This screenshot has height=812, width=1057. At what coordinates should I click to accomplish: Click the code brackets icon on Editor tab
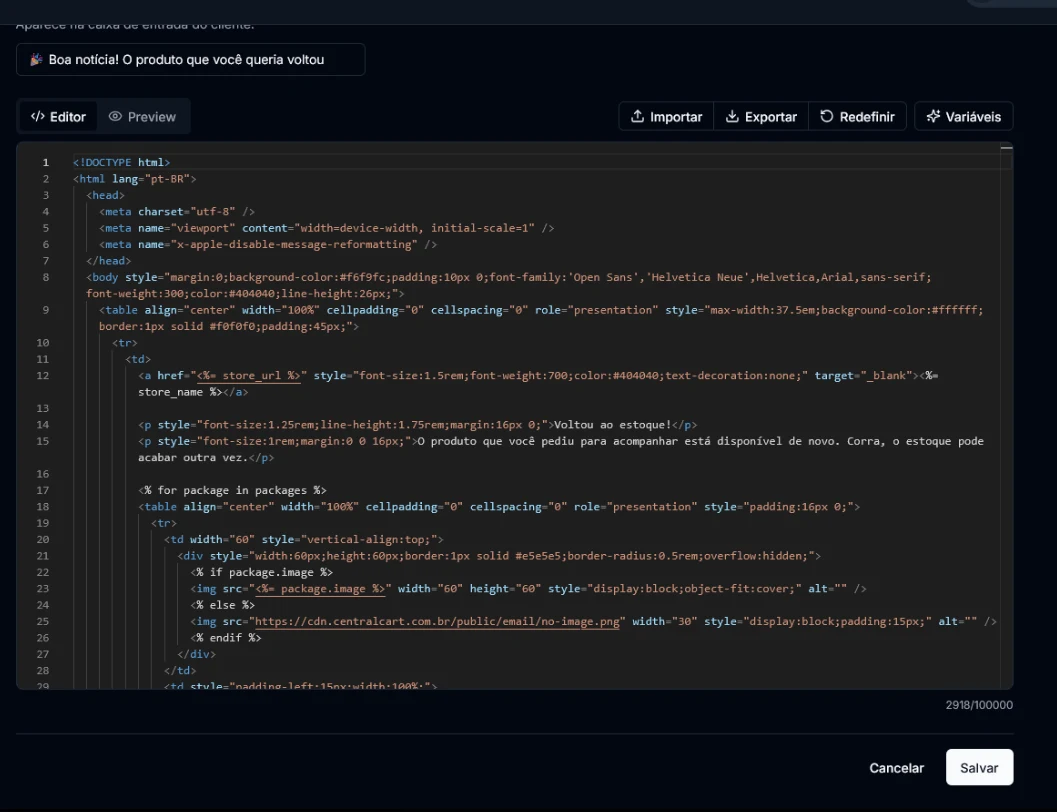[x=38, y=117]
